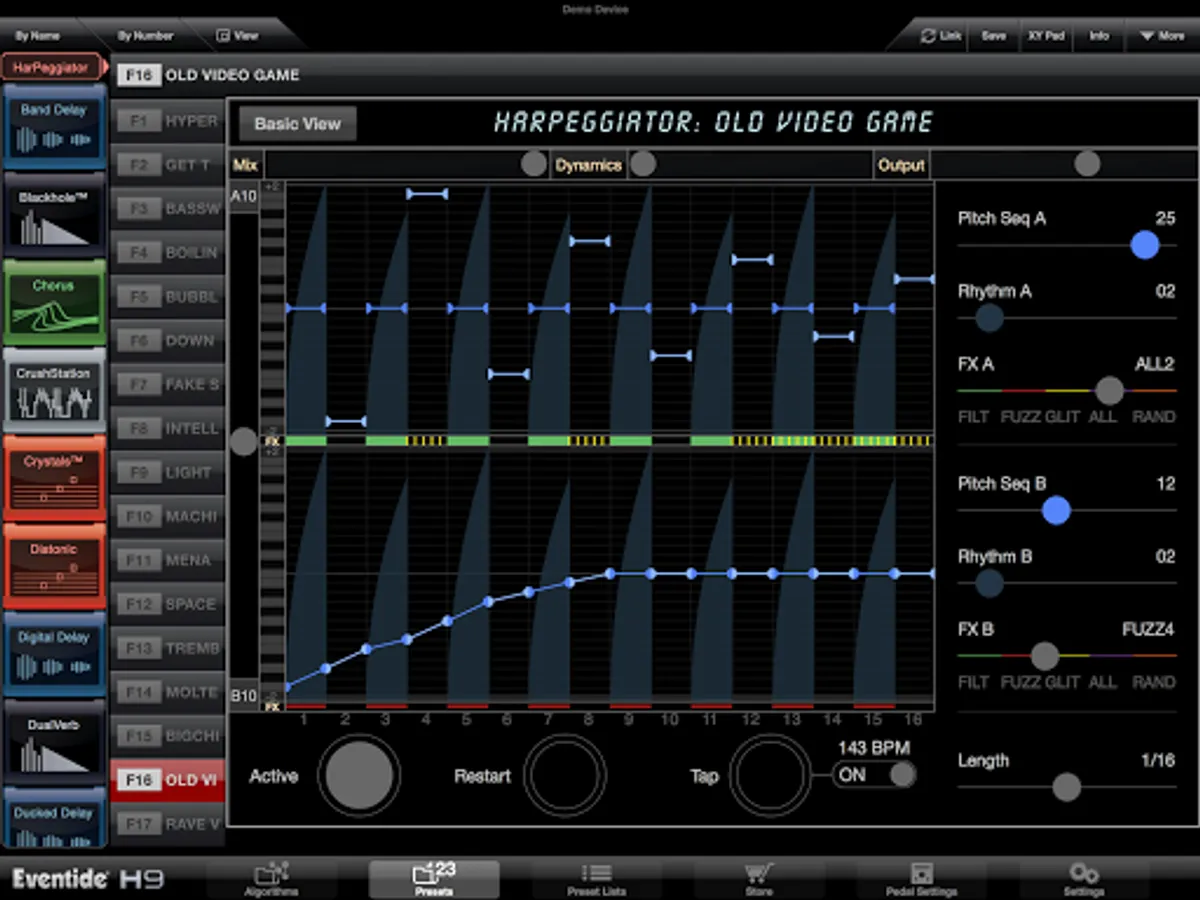The image size is (1200, 900).
Task: Select preset F6 DOWN
Action: (168, 341)
